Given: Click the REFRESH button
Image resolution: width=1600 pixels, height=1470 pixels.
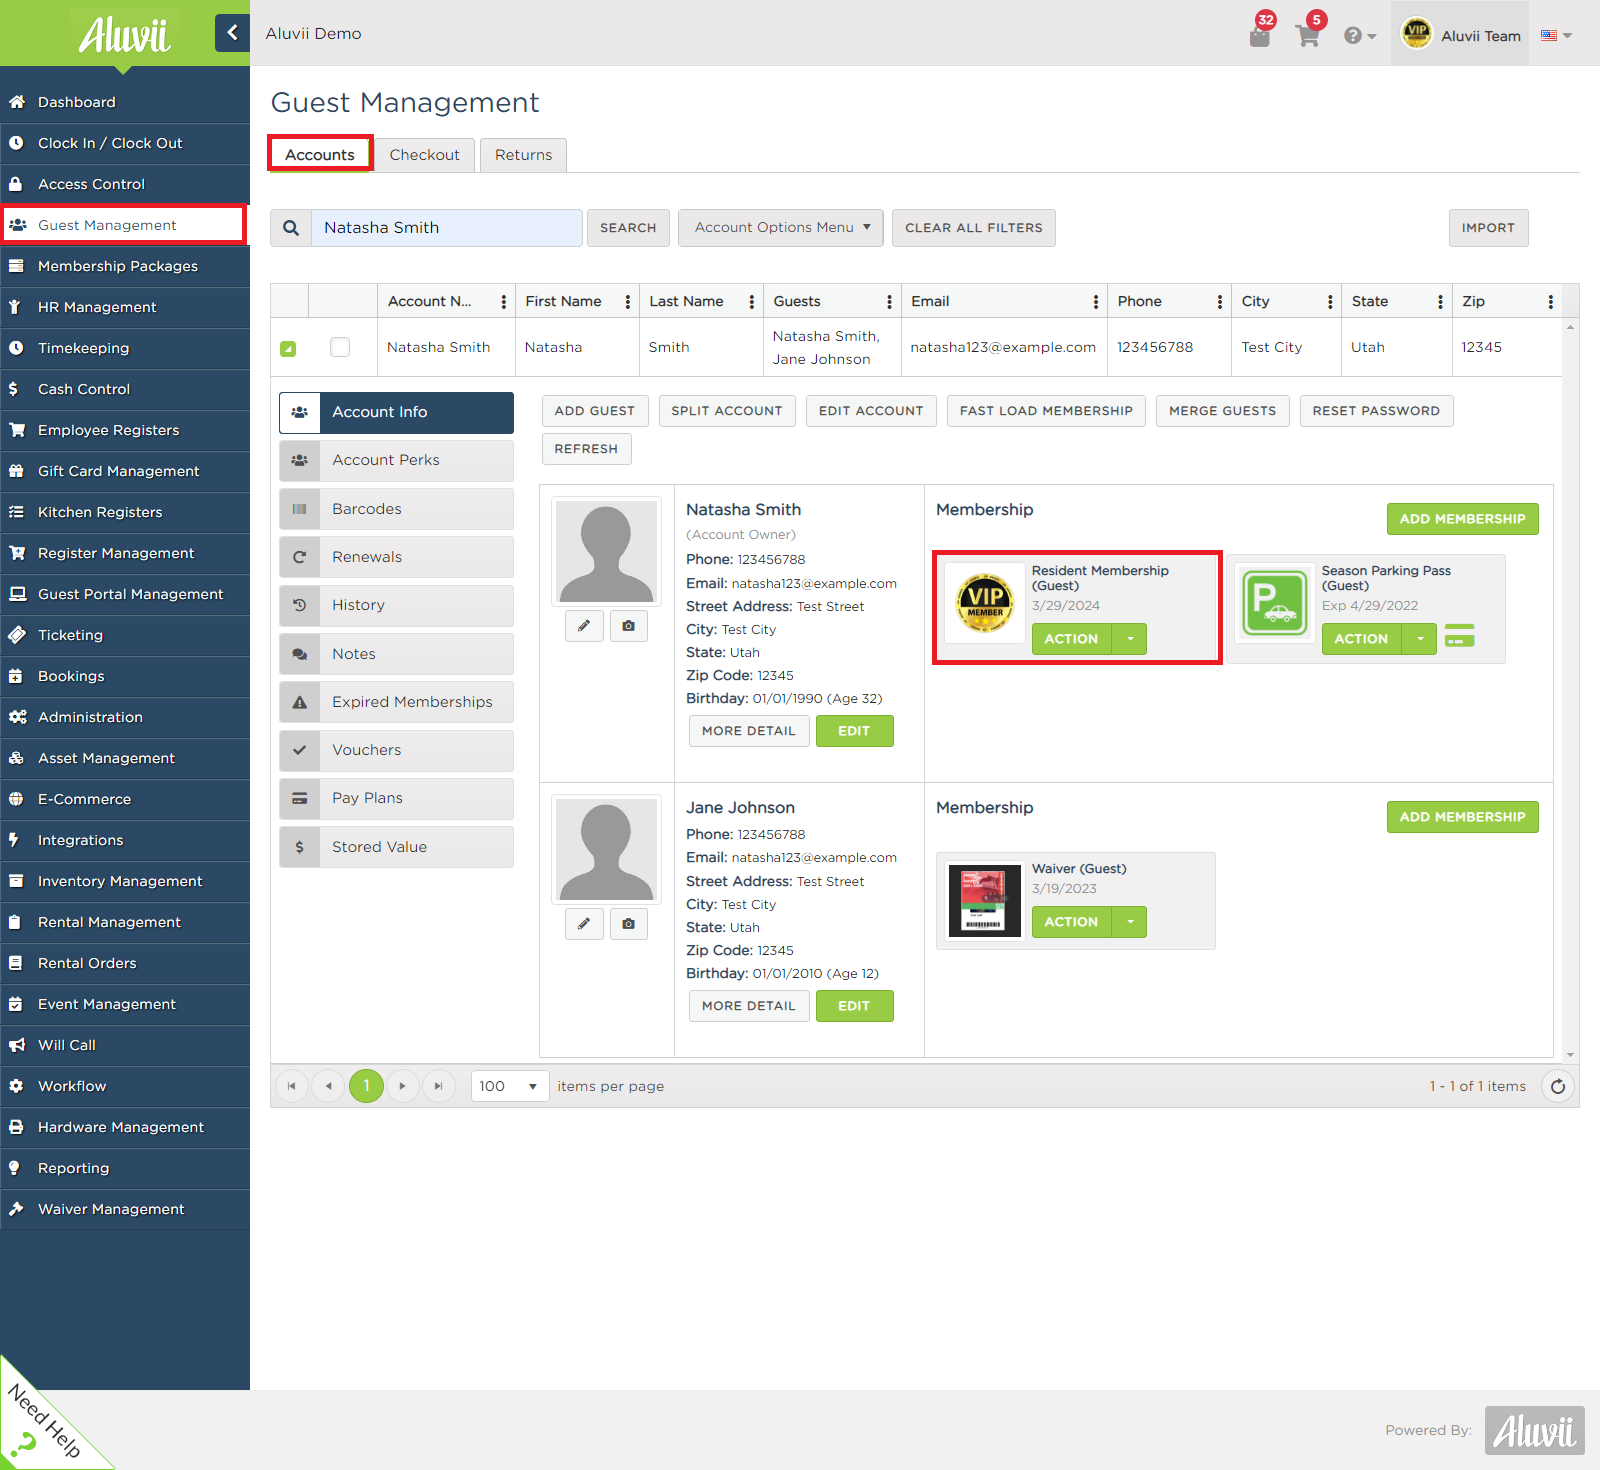Looking at the screenshot, I should click(x=586, y=449).
